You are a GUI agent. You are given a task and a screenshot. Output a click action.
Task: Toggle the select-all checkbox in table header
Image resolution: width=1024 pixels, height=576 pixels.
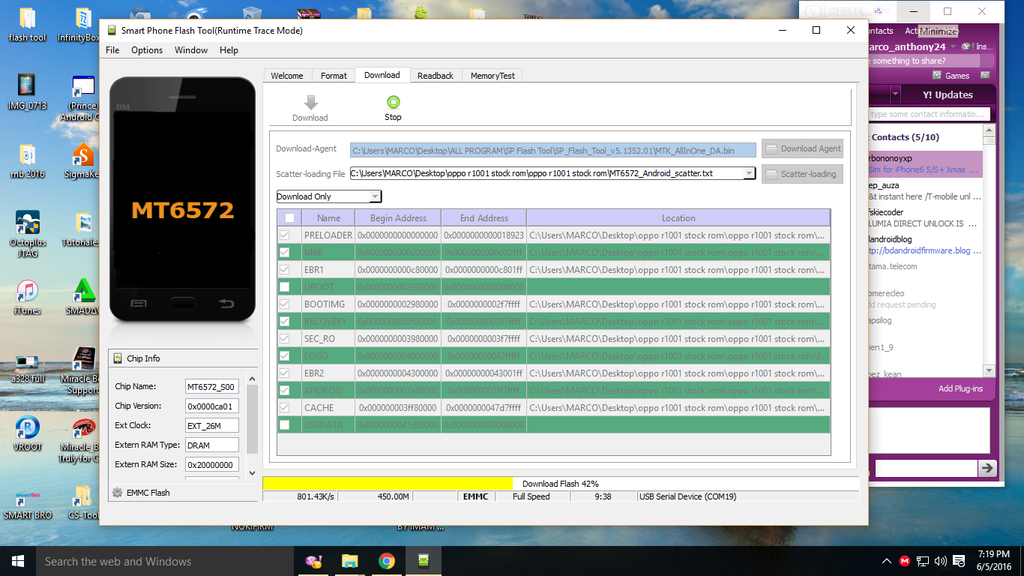289,218
